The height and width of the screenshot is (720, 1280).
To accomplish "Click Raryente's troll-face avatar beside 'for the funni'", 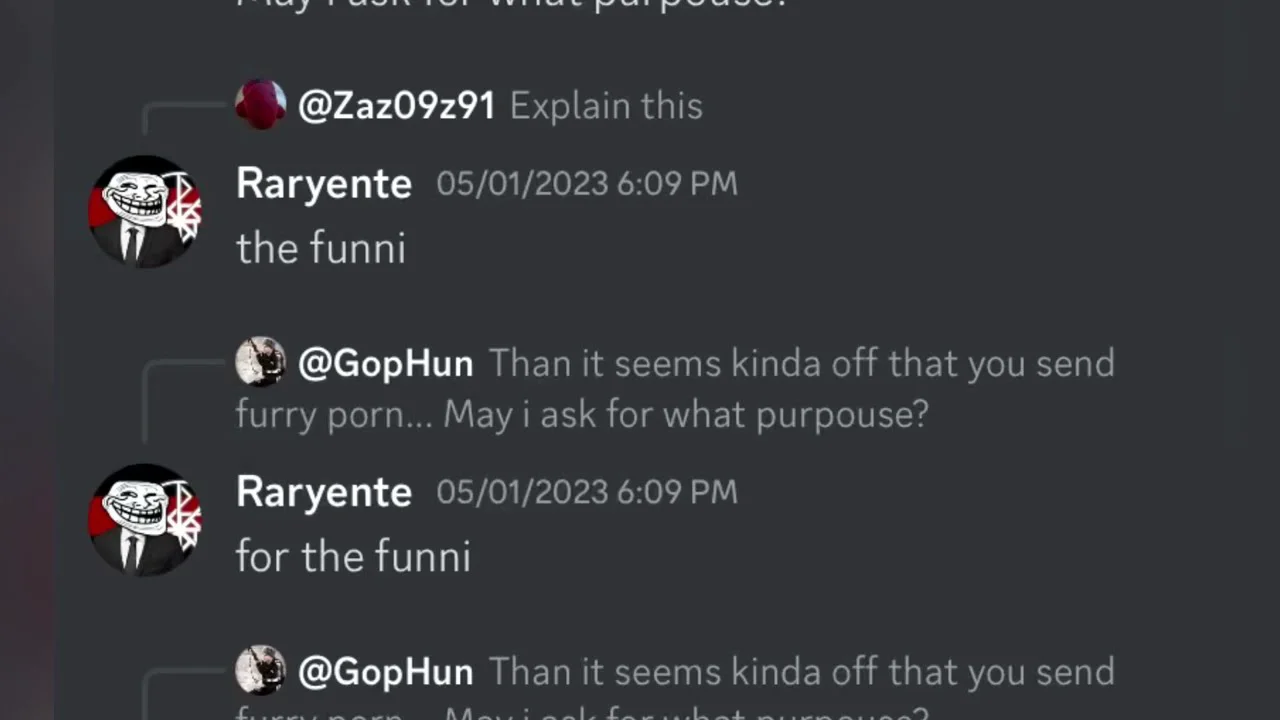I will [146, 519].
